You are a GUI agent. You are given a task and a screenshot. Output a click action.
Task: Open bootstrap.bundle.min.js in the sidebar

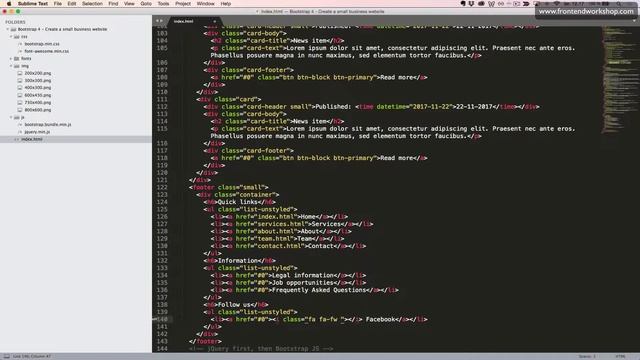click(48, 124)
